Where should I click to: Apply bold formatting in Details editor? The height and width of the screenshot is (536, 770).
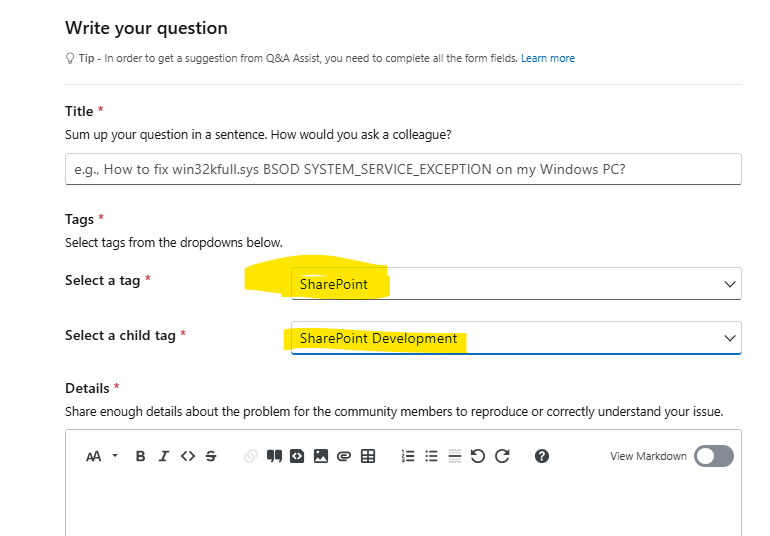140,456
